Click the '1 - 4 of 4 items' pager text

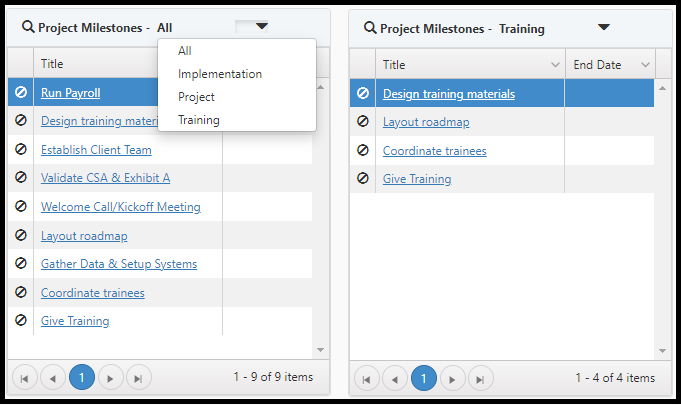click(615, 378)
